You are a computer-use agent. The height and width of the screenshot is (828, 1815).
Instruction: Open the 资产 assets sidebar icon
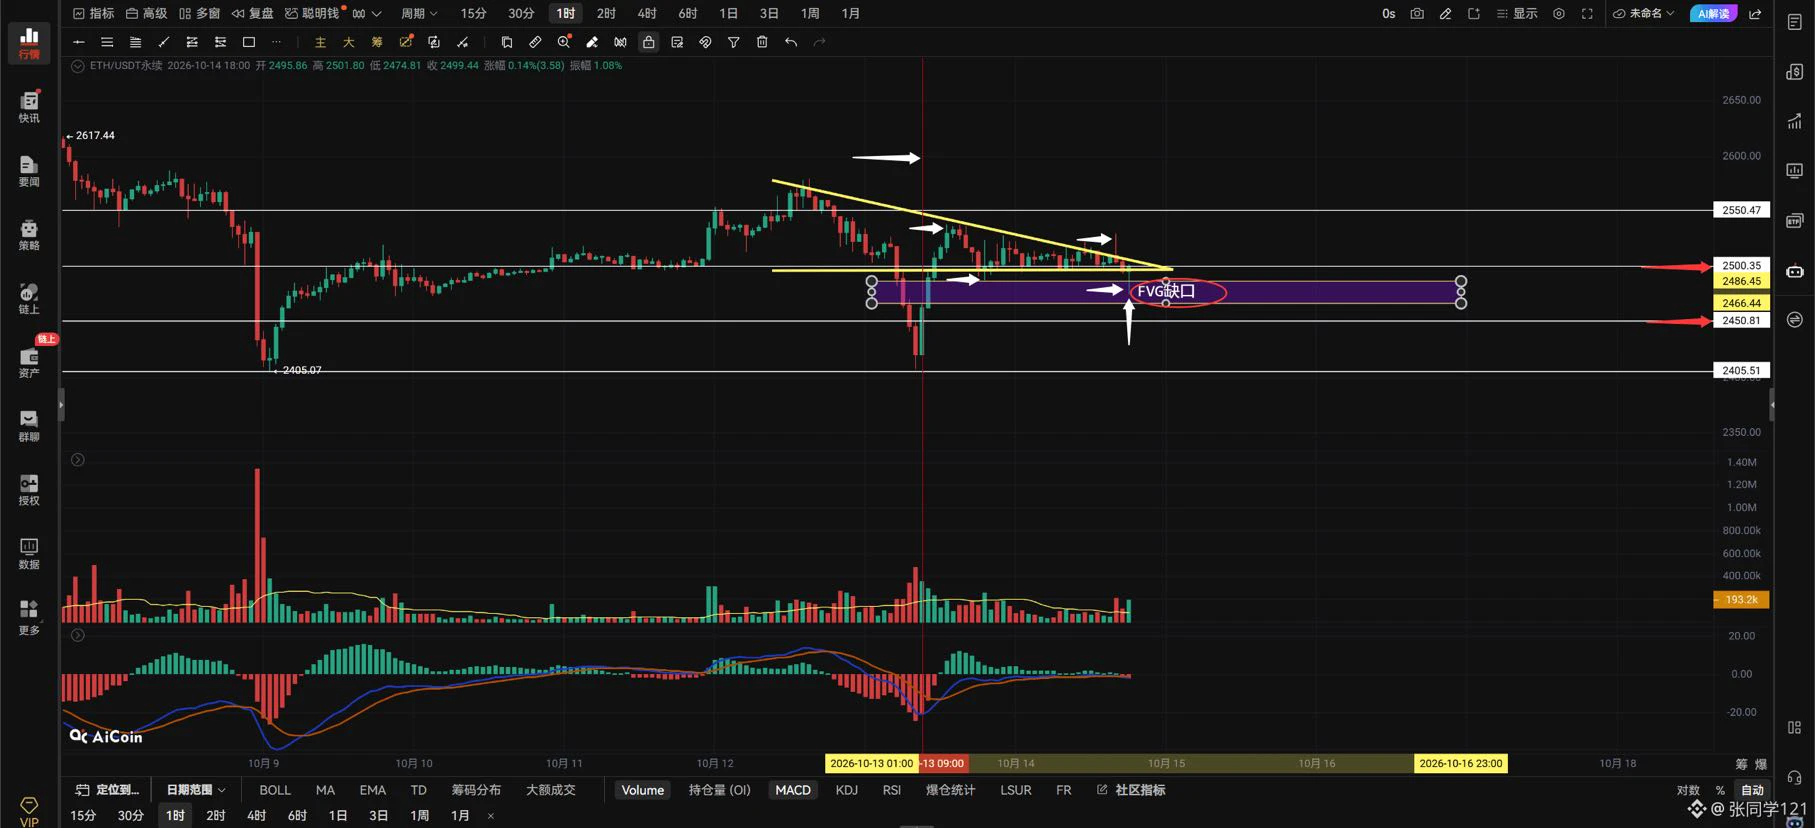point(29,362)
